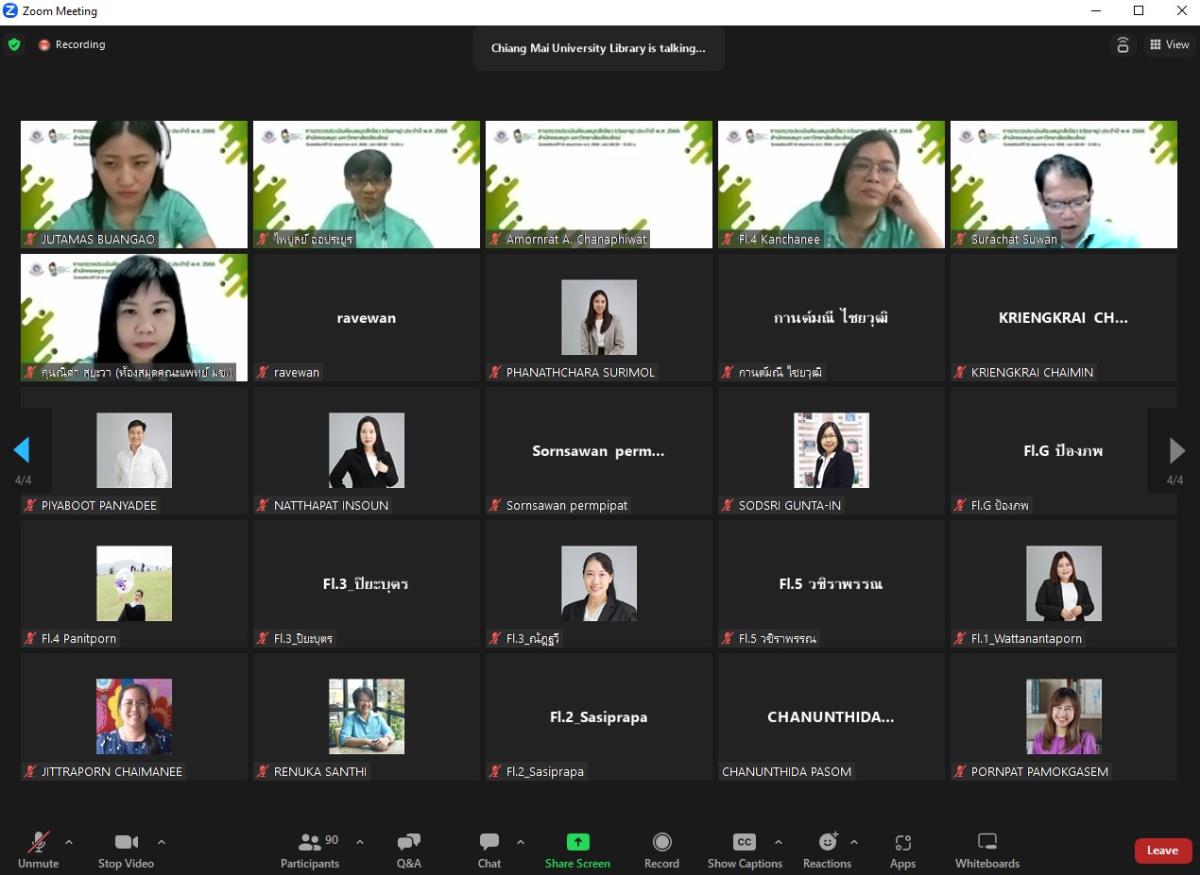Select JUTAMAS BUANGAO's video tile
This screenshot has width=1200, height=875.
[134, 184]
